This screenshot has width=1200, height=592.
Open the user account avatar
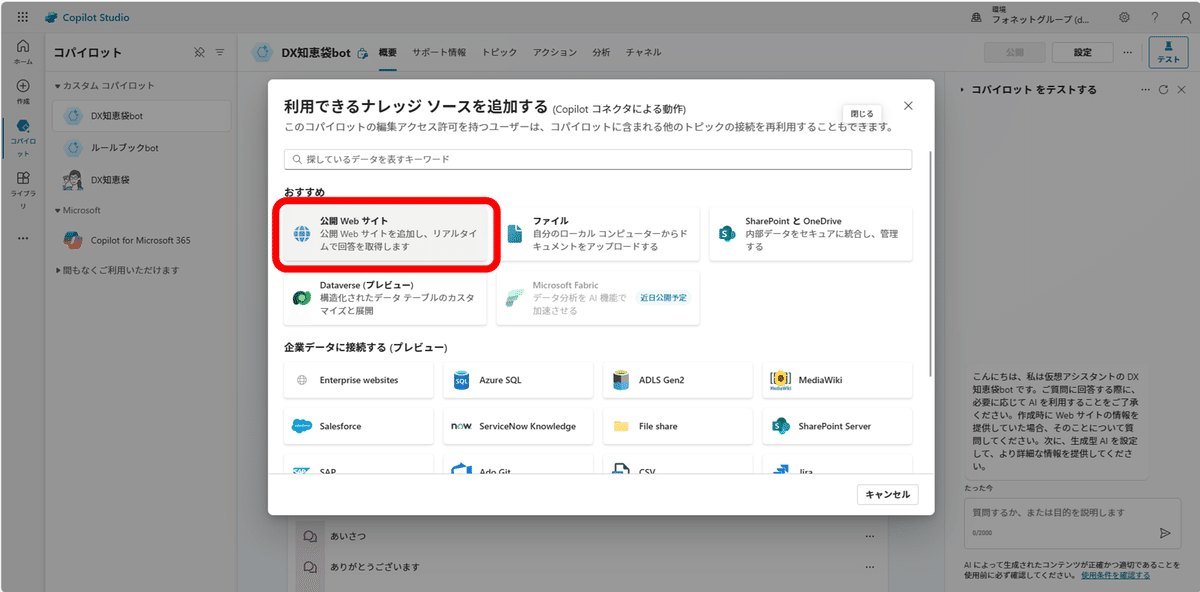[1183, 17]
